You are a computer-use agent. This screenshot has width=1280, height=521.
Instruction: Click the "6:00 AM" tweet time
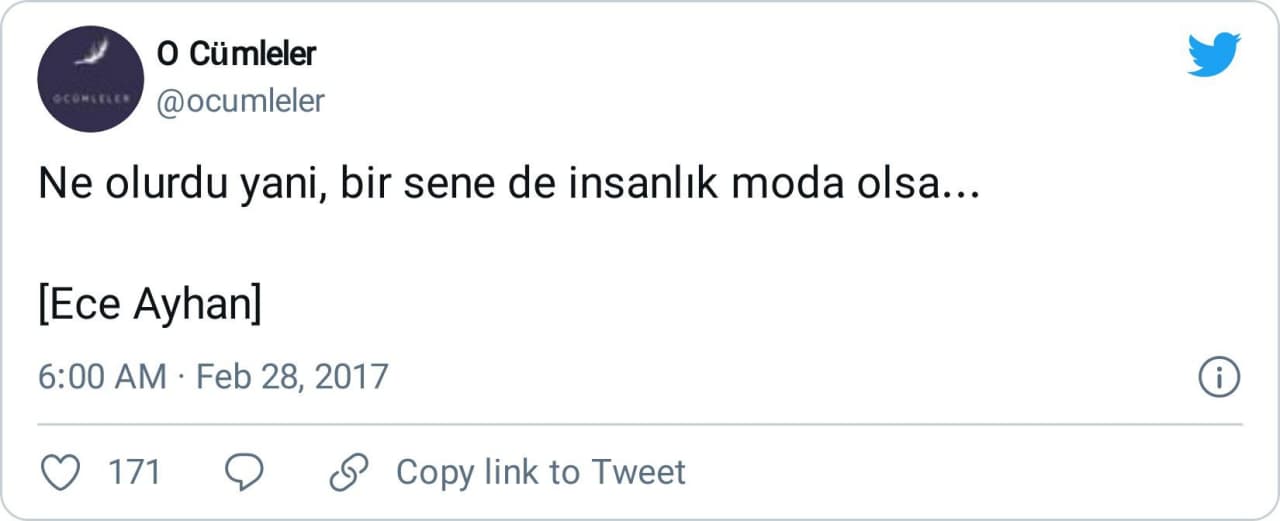102,377
